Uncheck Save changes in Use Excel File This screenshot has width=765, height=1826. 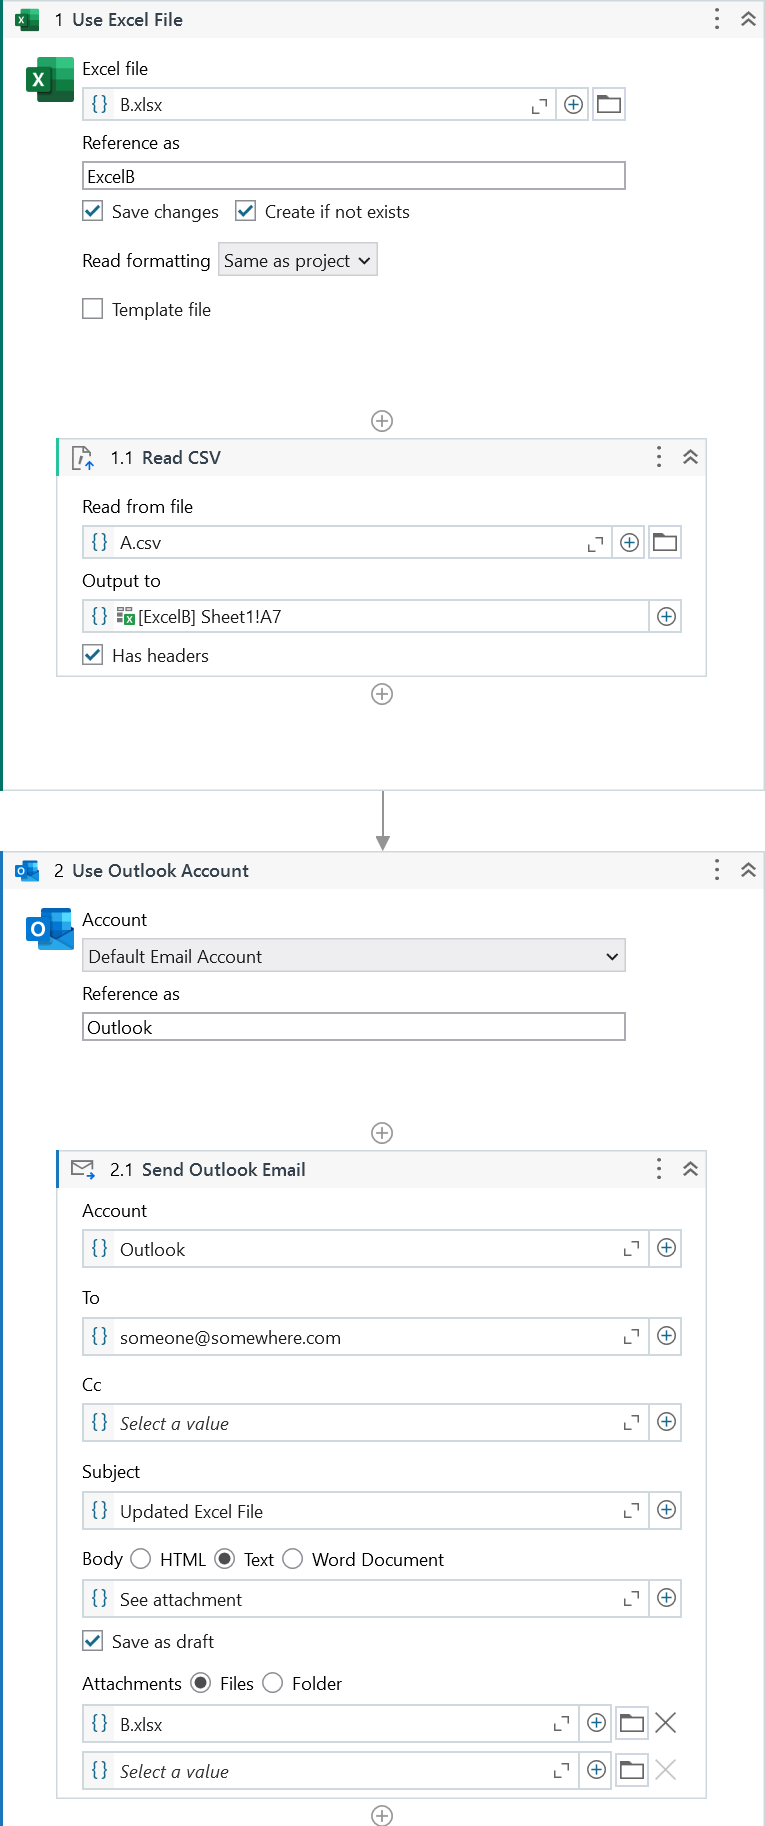pos(92,211)
